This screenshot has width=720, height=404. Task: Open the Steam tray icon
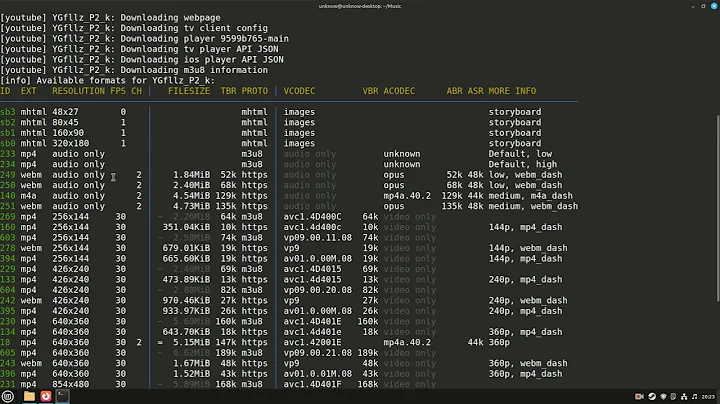[x=652, y=397]
